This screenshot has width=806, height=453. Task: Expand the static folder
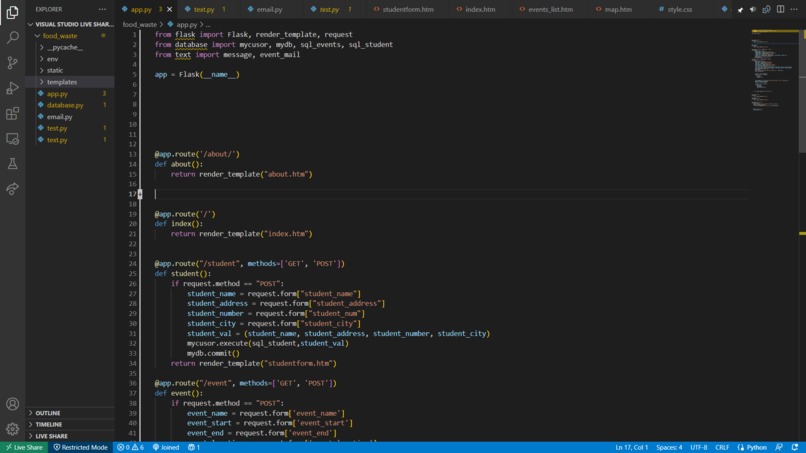[55, 70]
